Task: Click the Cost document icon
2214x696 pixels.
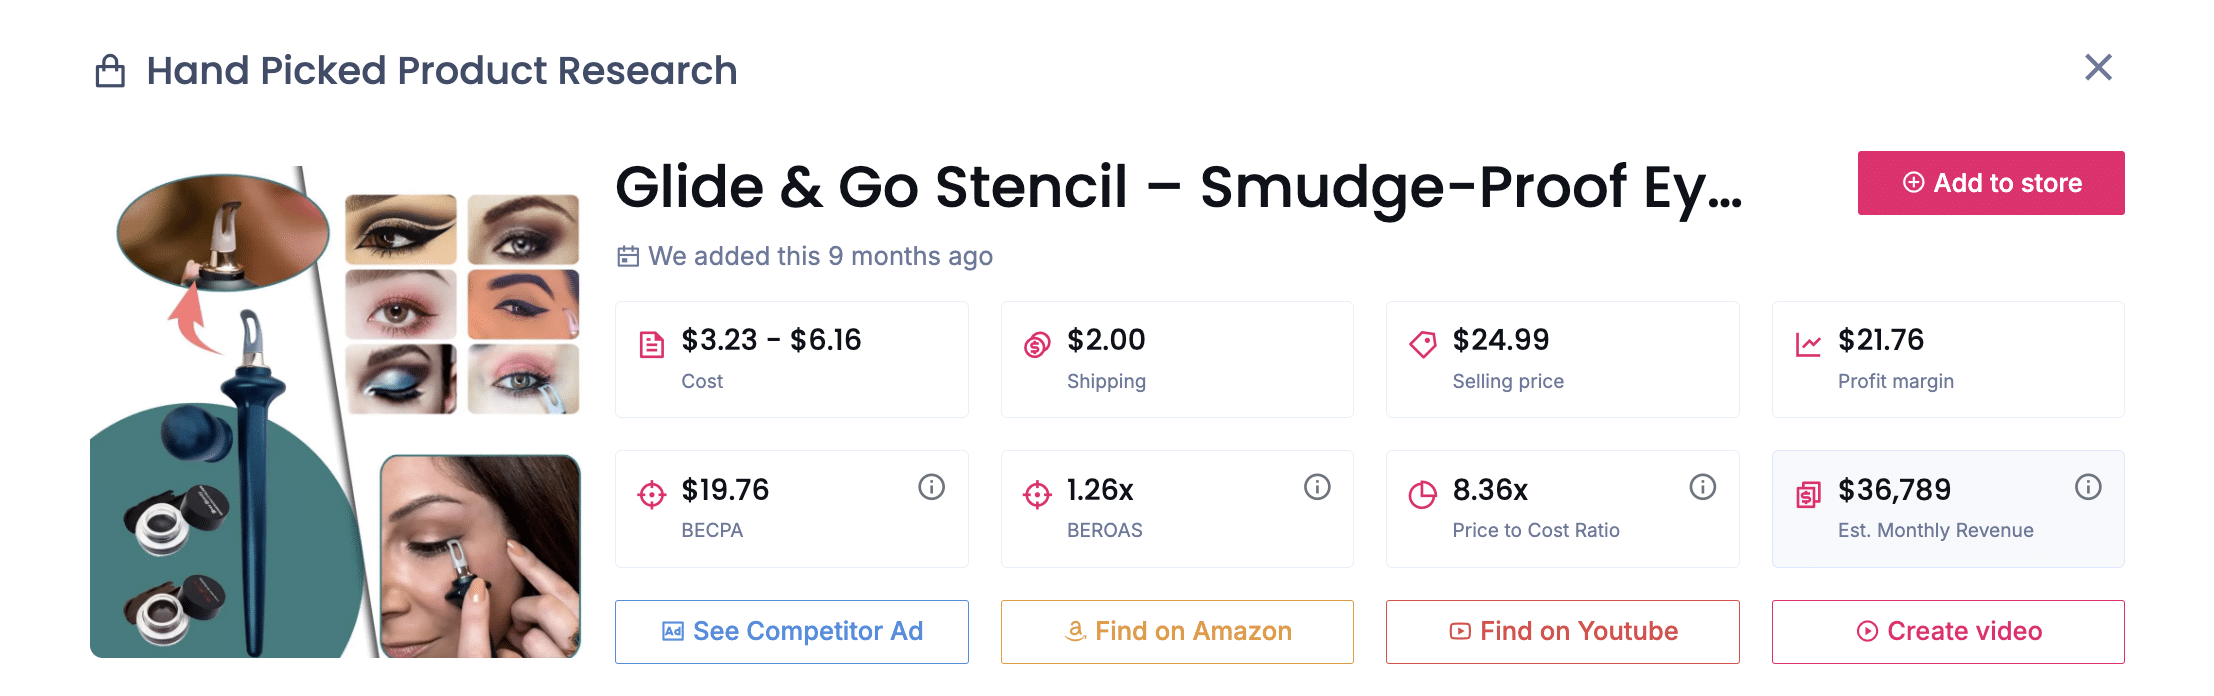Action: tap(652, 345)
